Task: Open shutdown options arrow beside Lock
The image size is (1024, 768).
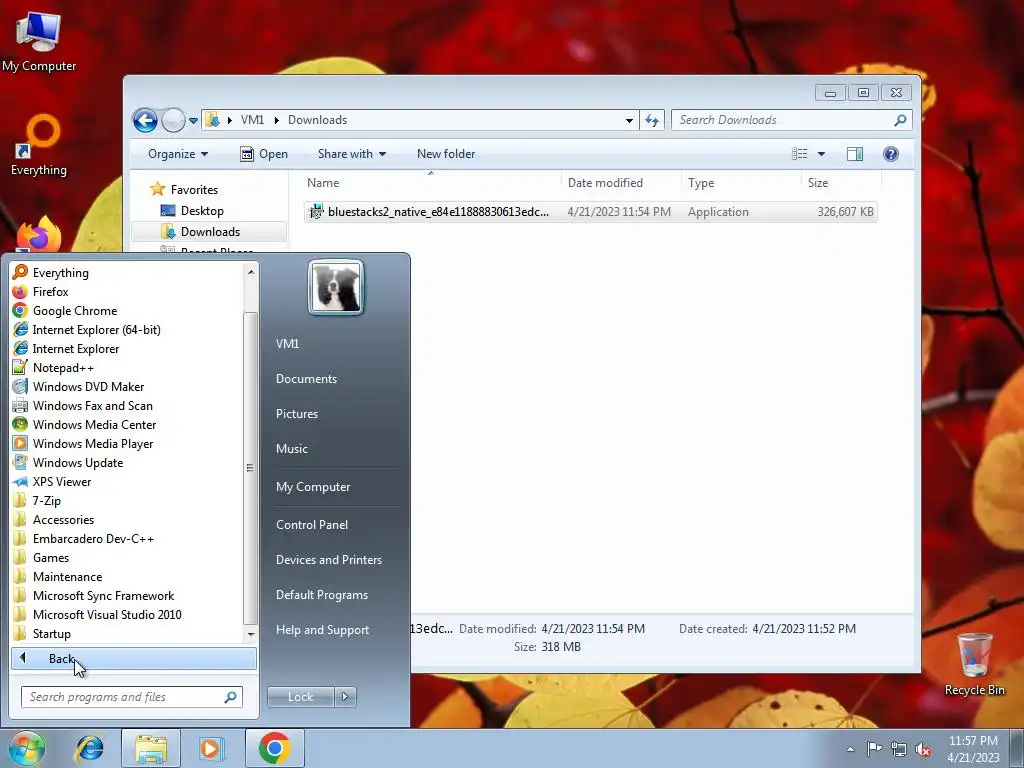Action: [x=345, y=697]
